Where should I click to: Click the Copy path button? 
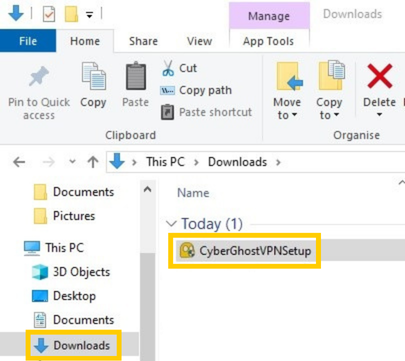(x=196, y=90)
